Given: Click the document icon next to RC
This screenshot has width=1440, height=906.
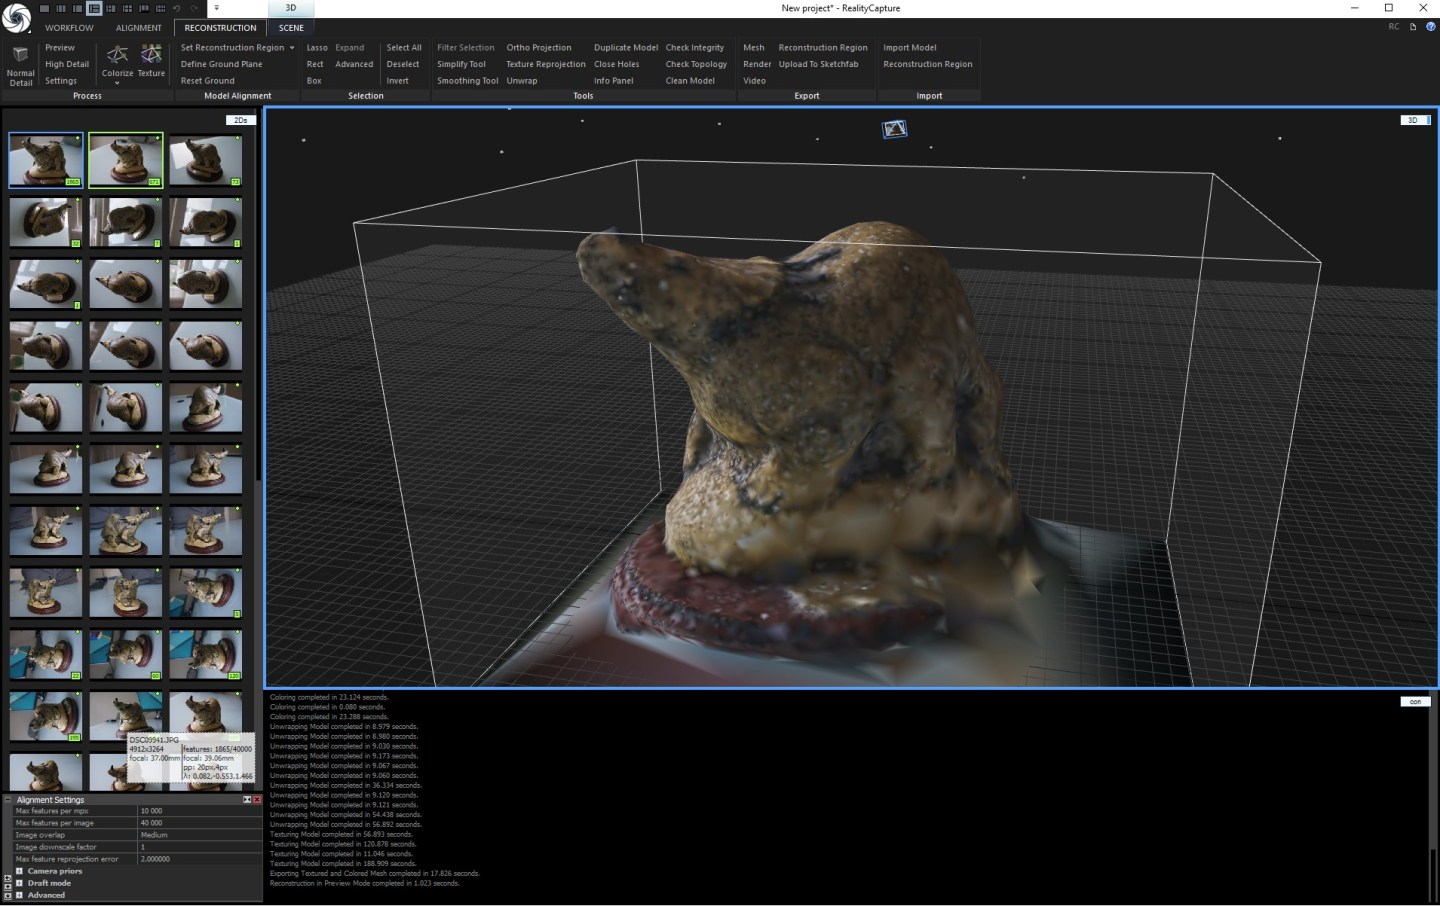Looking at the screenshot, I should click(x=1413, y=27).
